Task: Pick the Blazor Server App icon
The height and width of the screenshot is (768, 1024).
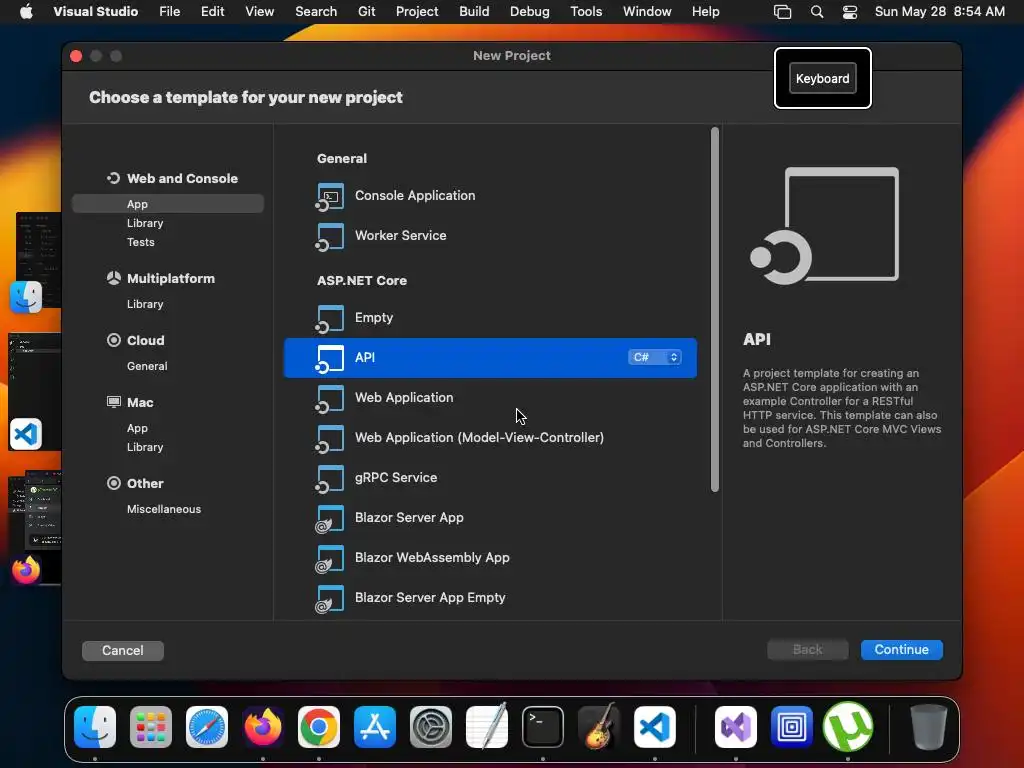Action: (x=330, y=519)
